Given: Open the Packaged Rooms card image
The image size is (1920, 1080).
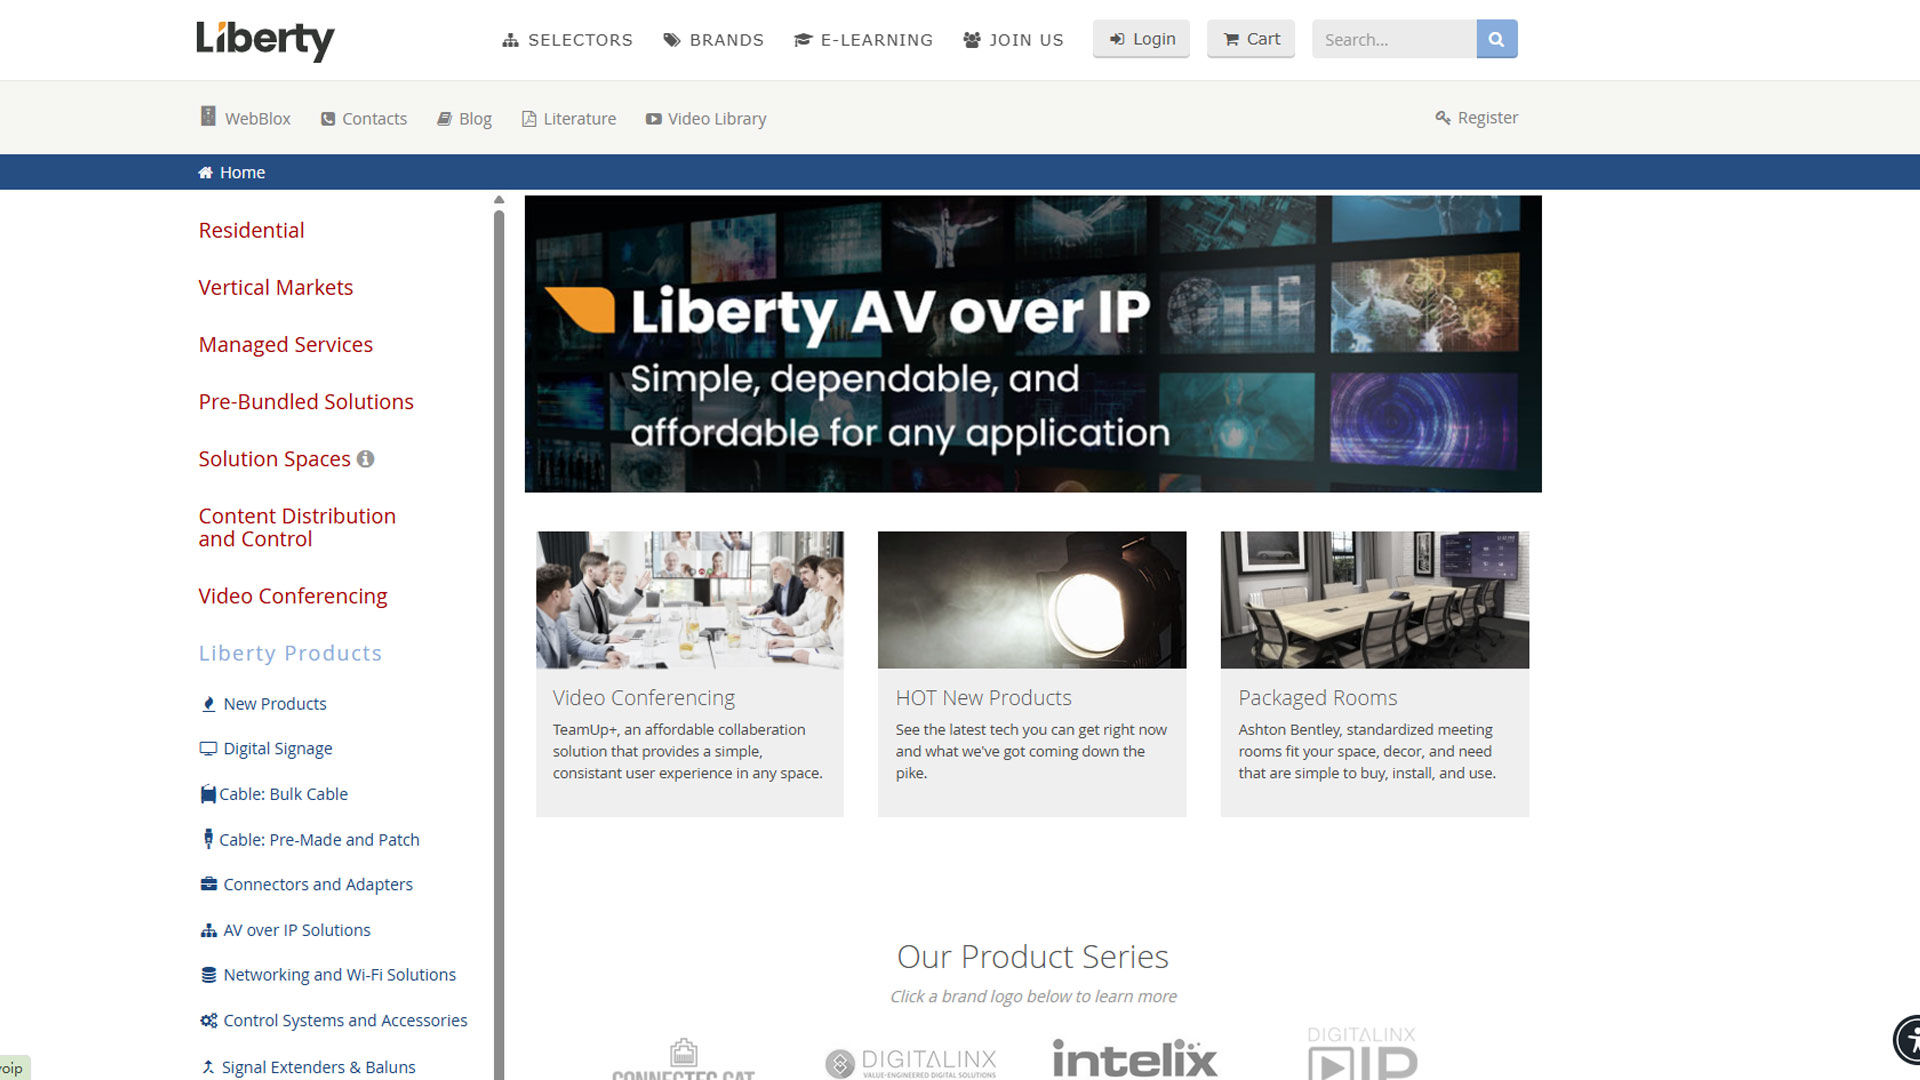Looking at the screenshot, I should (x=1375, y=600).
